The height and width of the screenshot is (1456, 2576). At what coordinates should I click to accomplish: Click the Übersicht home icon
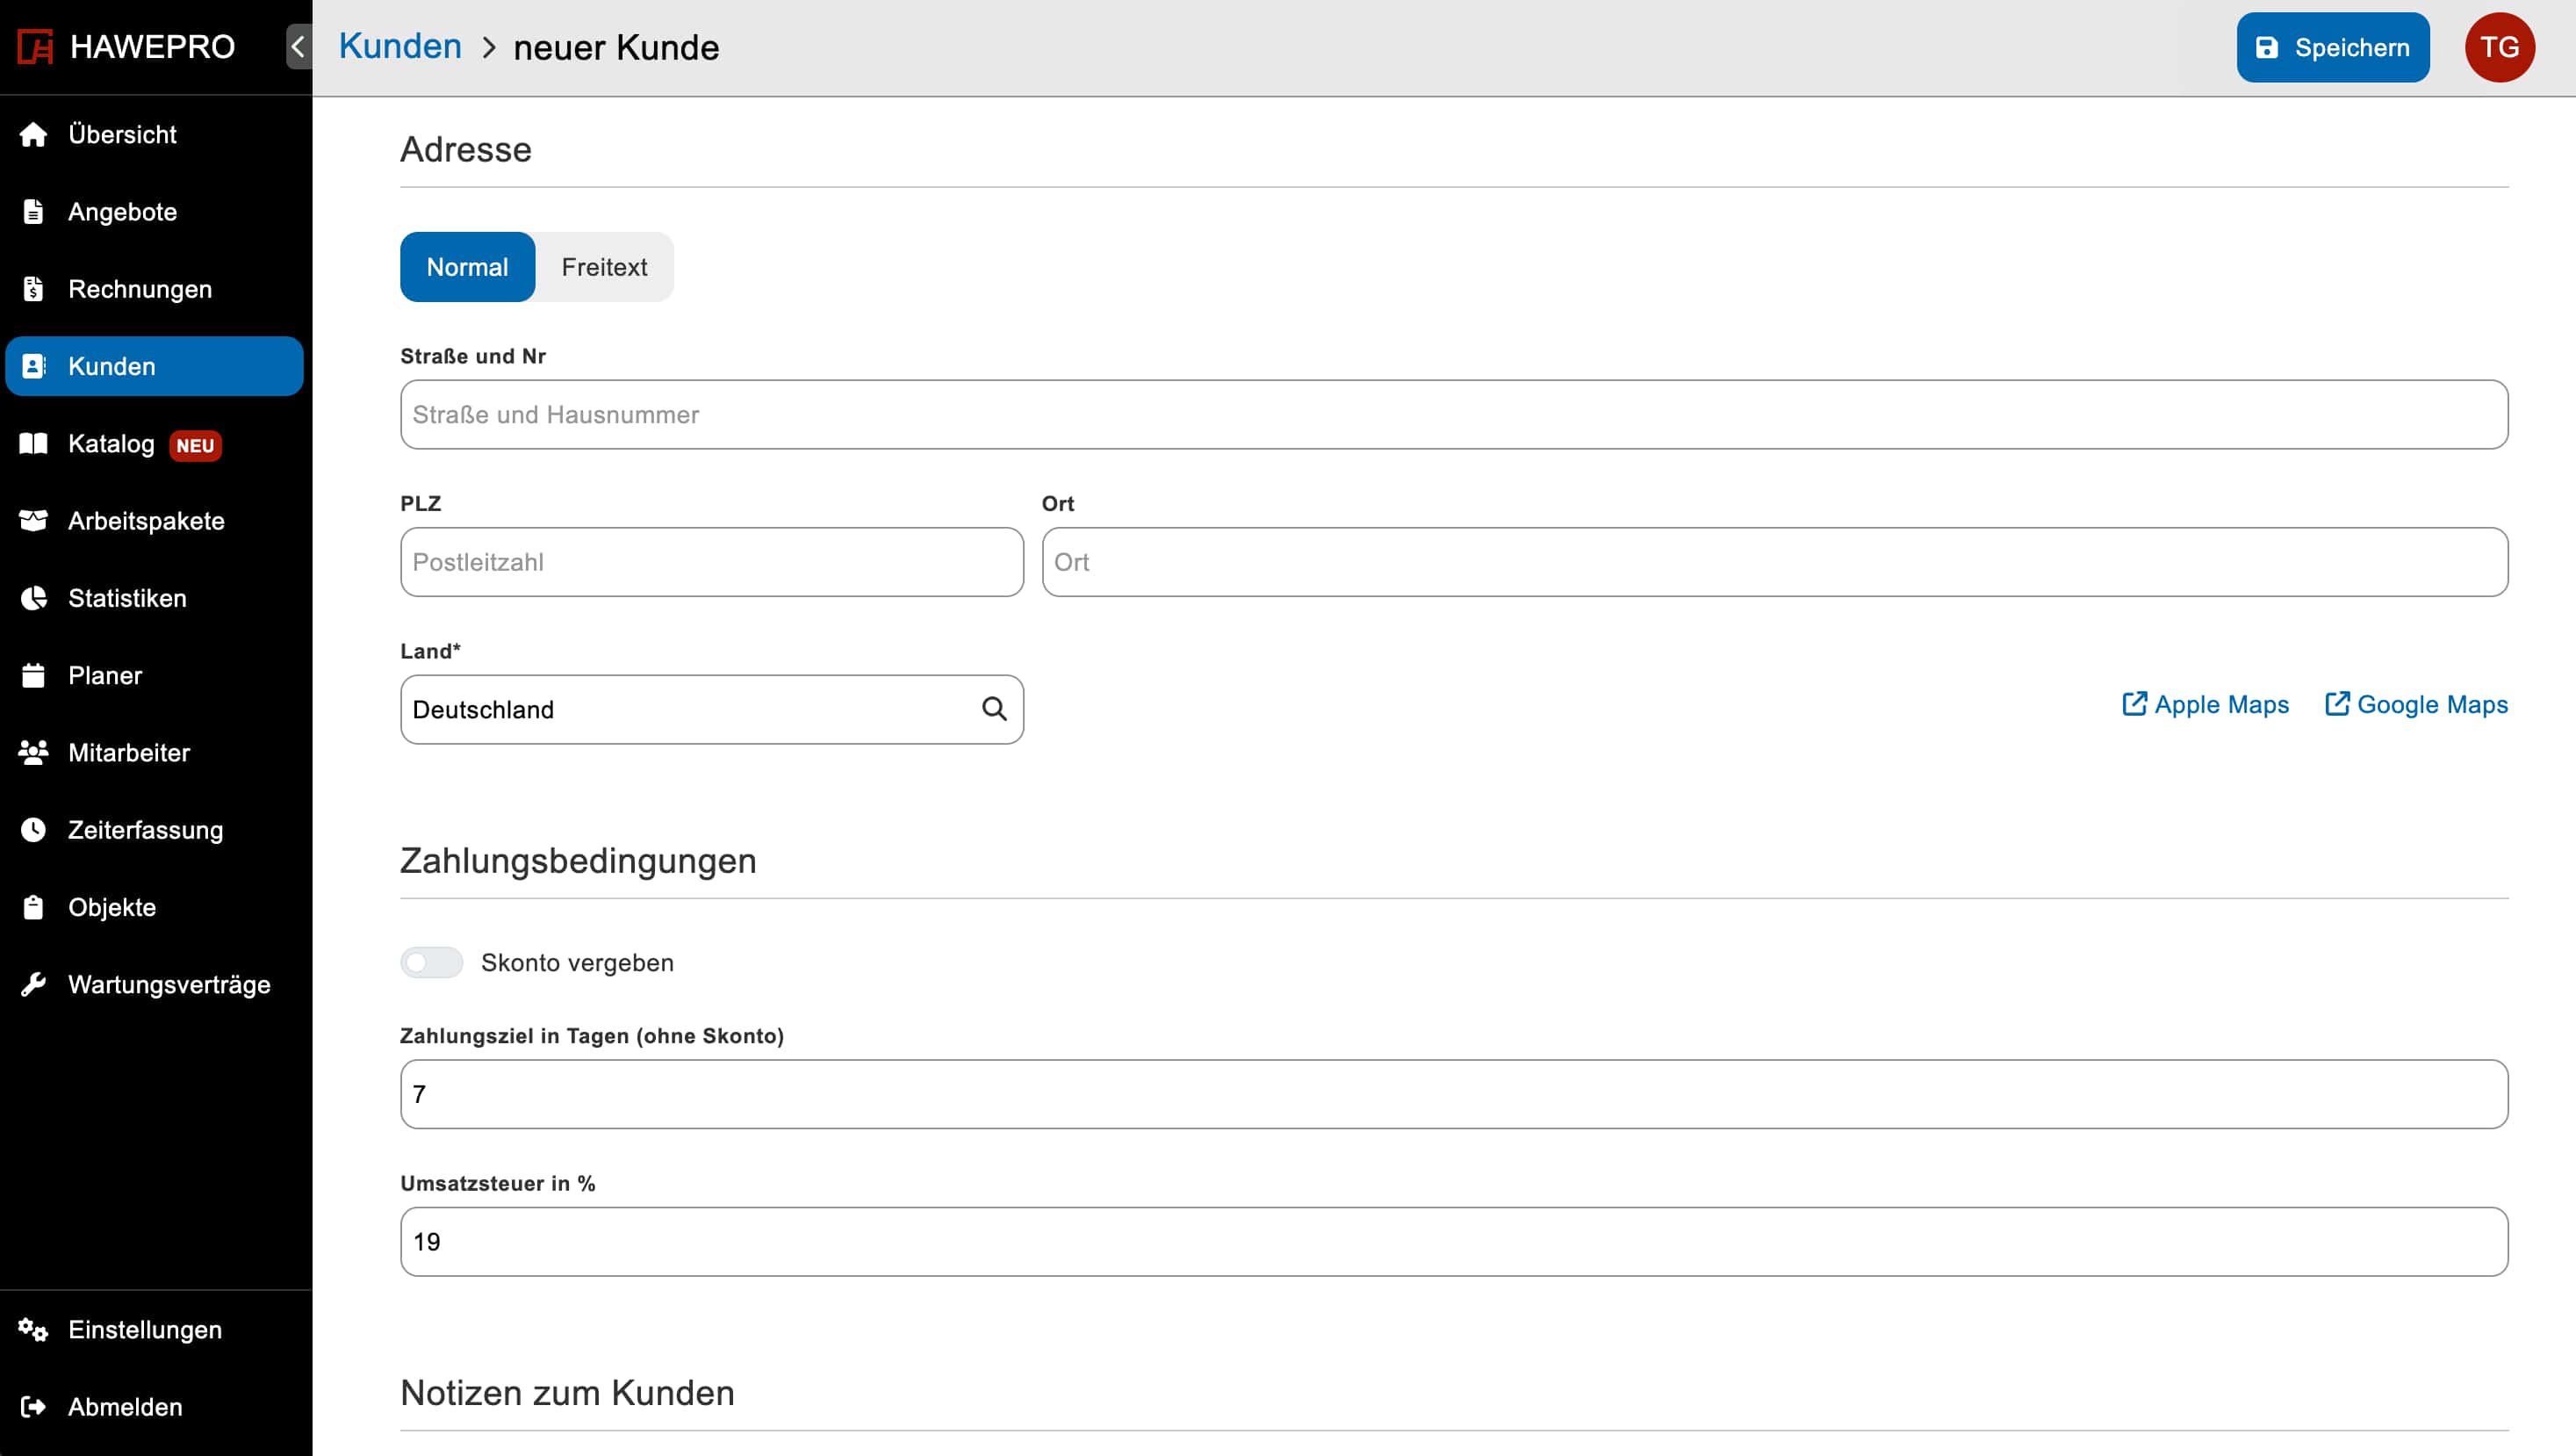tap(33, 134)
